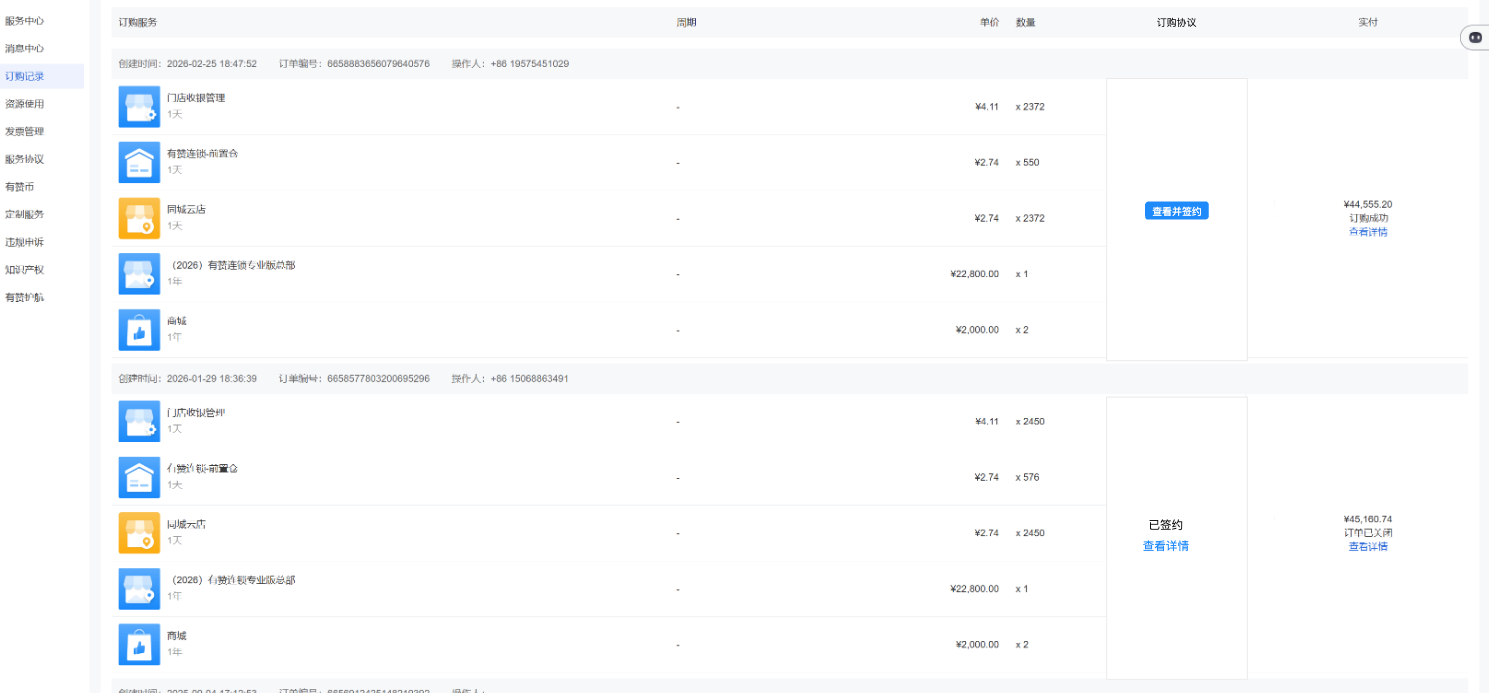Click the orange 同城云店 icon in the second order
Viewport: 1489px width, 693px height.
coord(139,533)
